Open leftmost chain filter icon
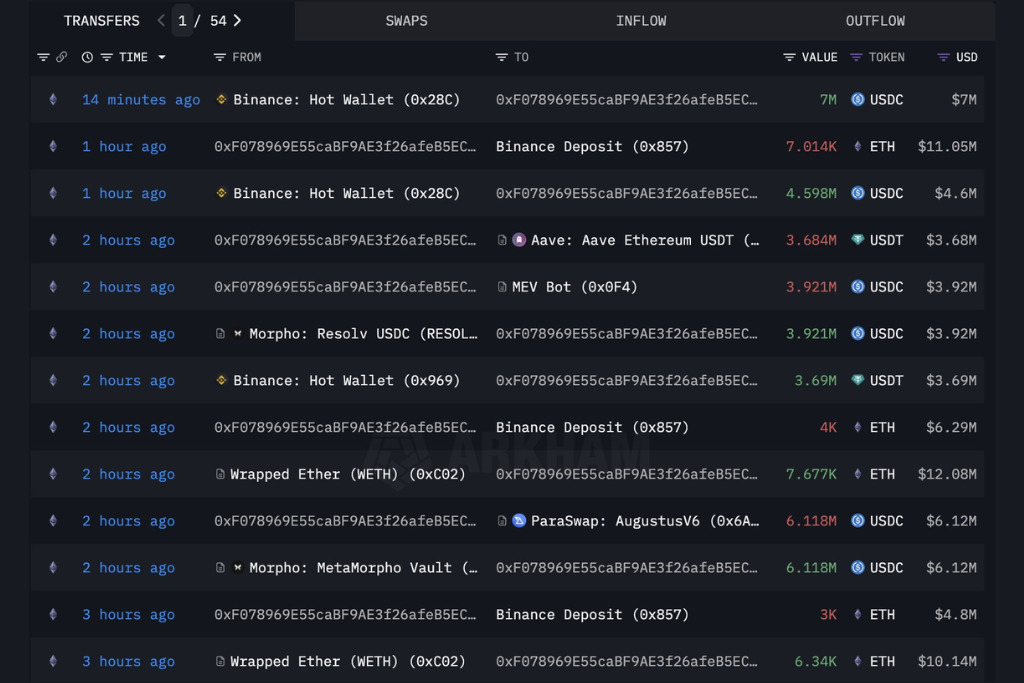1024x683 pixels. (43, 57)
